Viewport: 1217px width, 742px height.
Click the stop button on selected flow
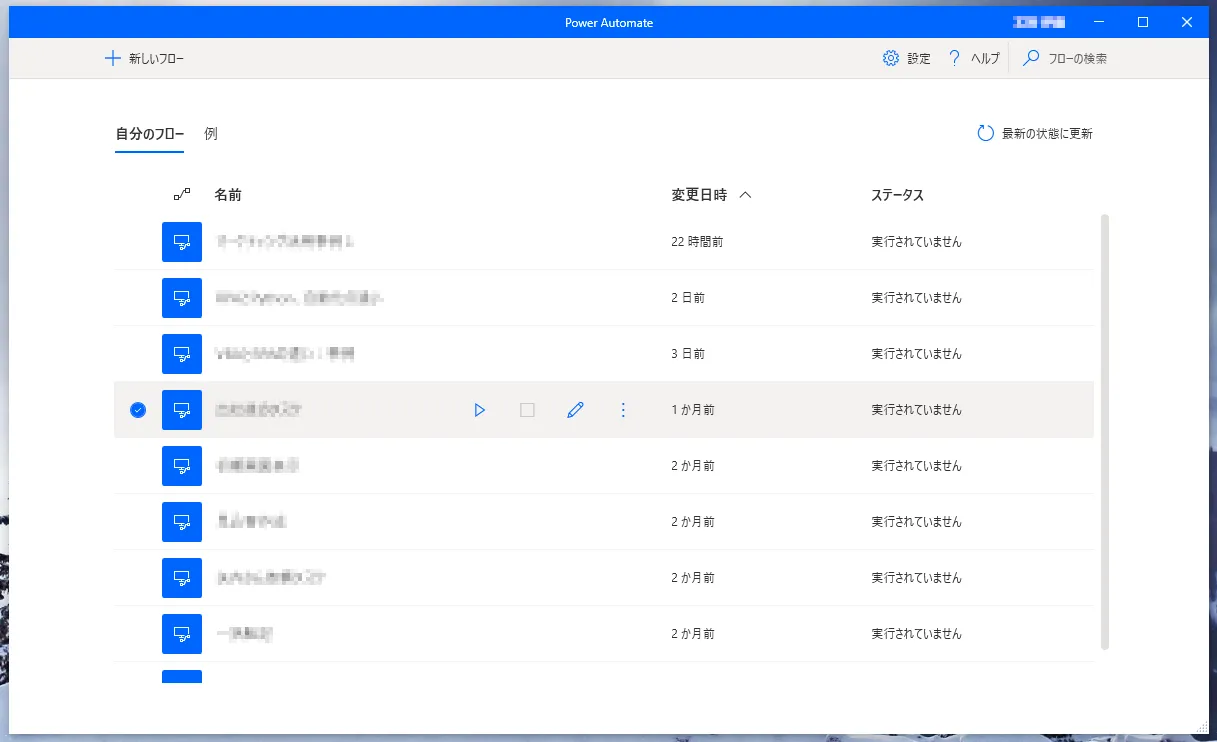tap(527, 410)
